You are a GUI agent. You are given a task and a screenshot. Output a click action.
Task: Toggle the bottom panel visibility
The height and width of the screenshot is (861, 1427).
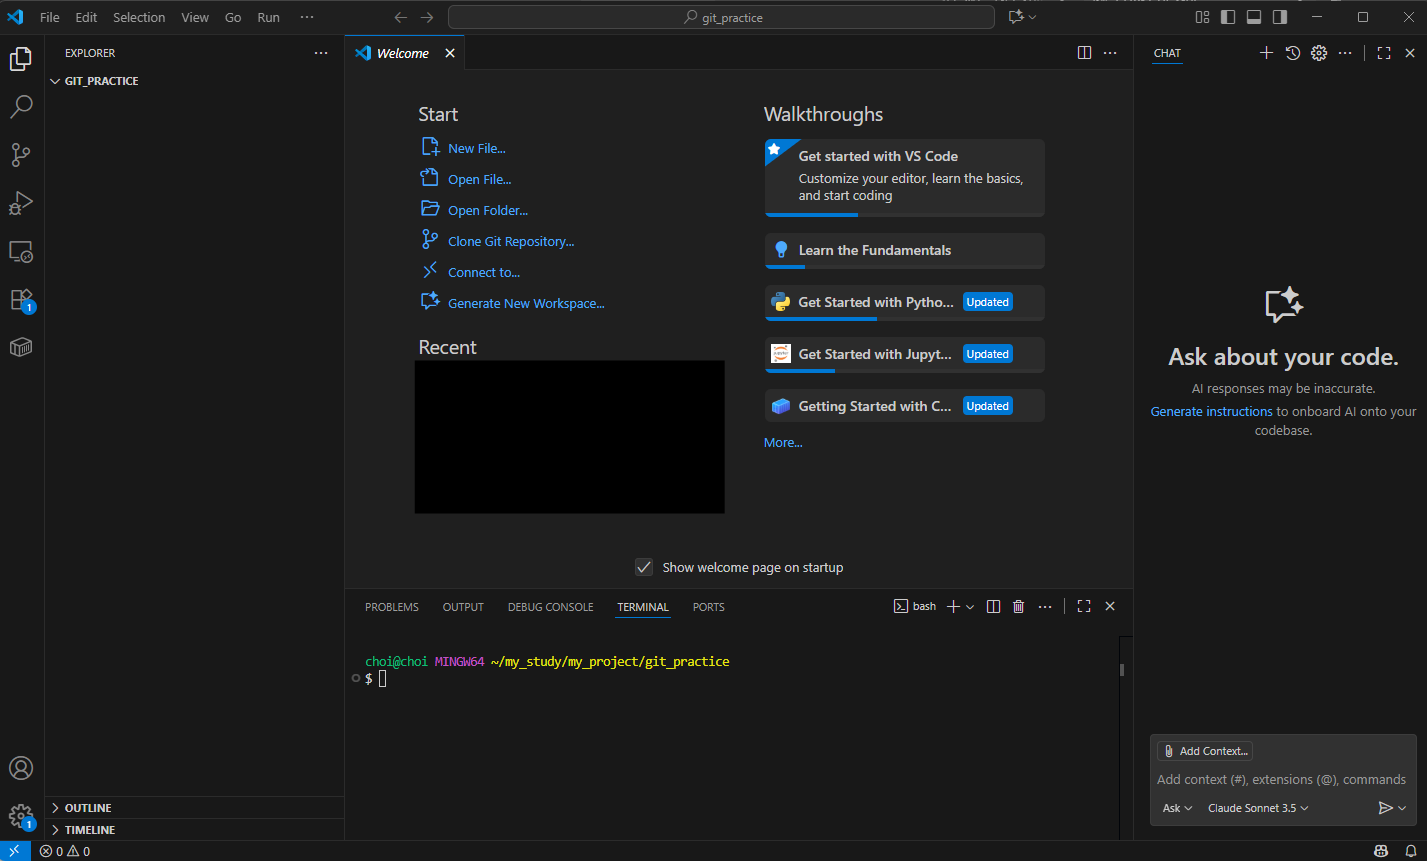point(1254,17)
